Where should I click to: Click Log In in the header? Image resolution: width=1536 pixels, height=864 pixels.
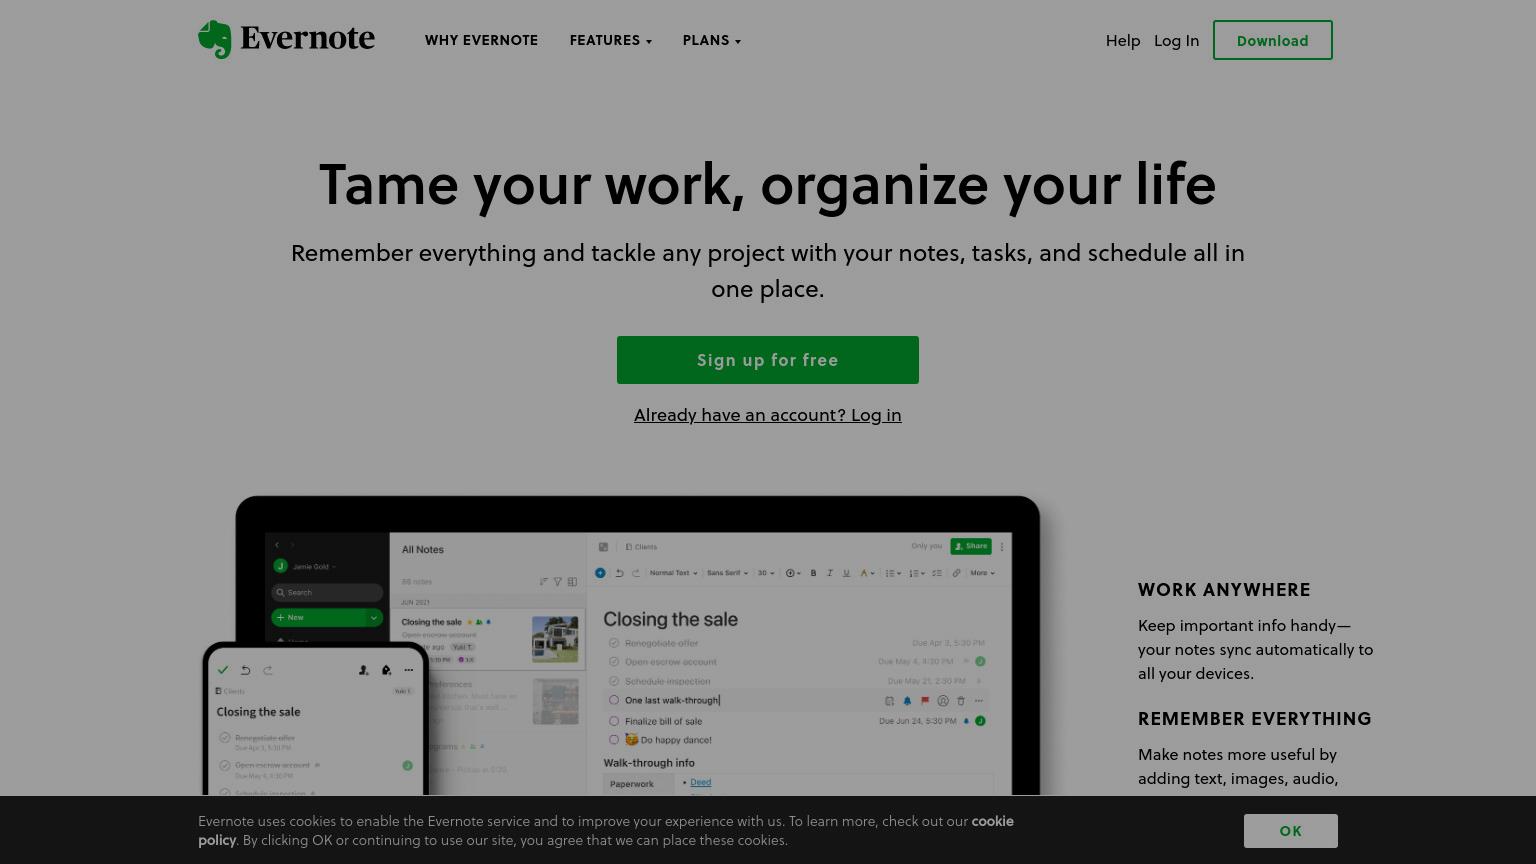[1176, 40]
